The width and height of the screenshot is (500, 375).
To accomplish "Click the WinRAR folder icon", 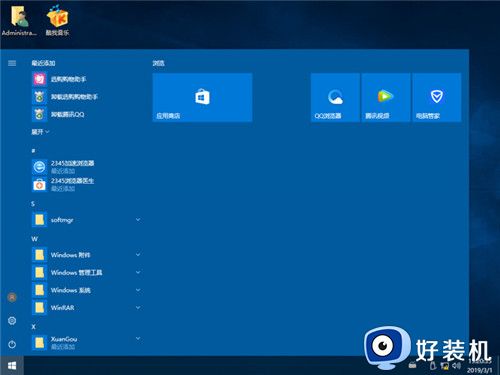I will [39, 307].
